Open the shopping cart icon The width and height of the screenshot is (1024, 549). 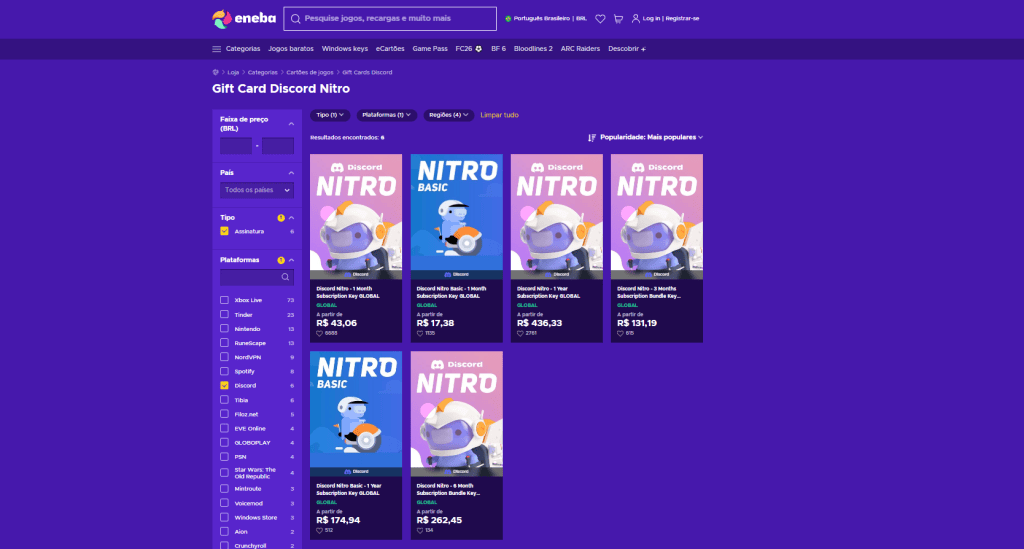pos(618,19)
